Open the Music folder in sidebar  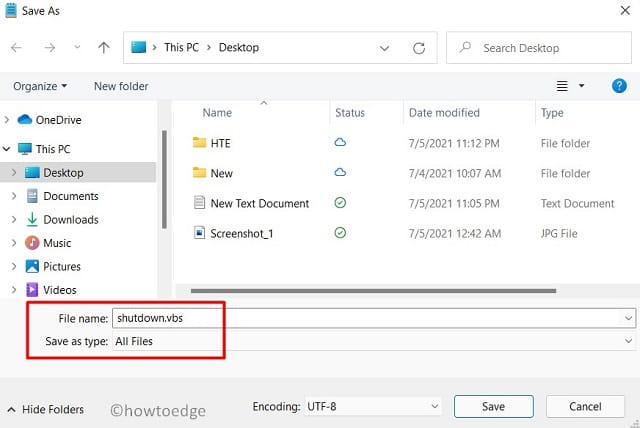[x=57, y=243]
